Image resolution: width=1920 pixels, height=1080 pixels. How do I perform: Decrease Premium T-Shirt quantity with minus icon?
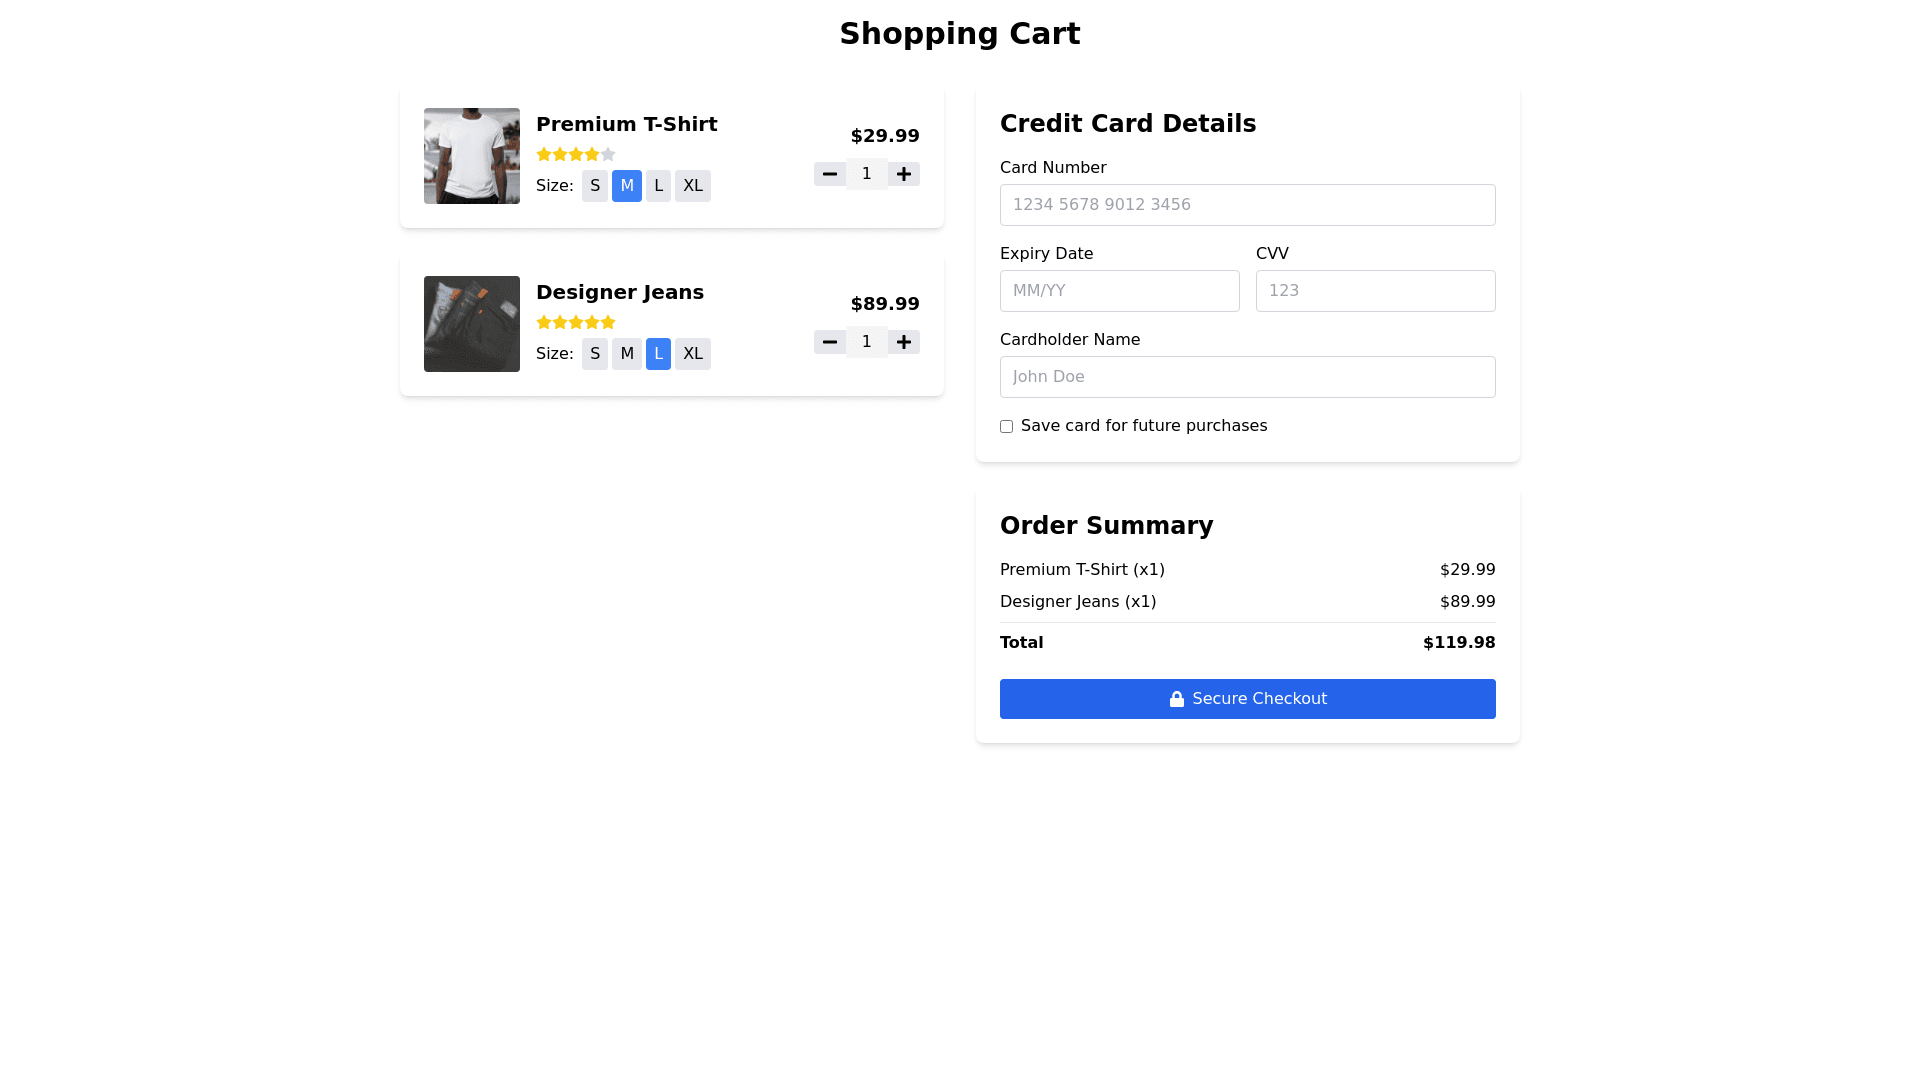coord(829,174)
